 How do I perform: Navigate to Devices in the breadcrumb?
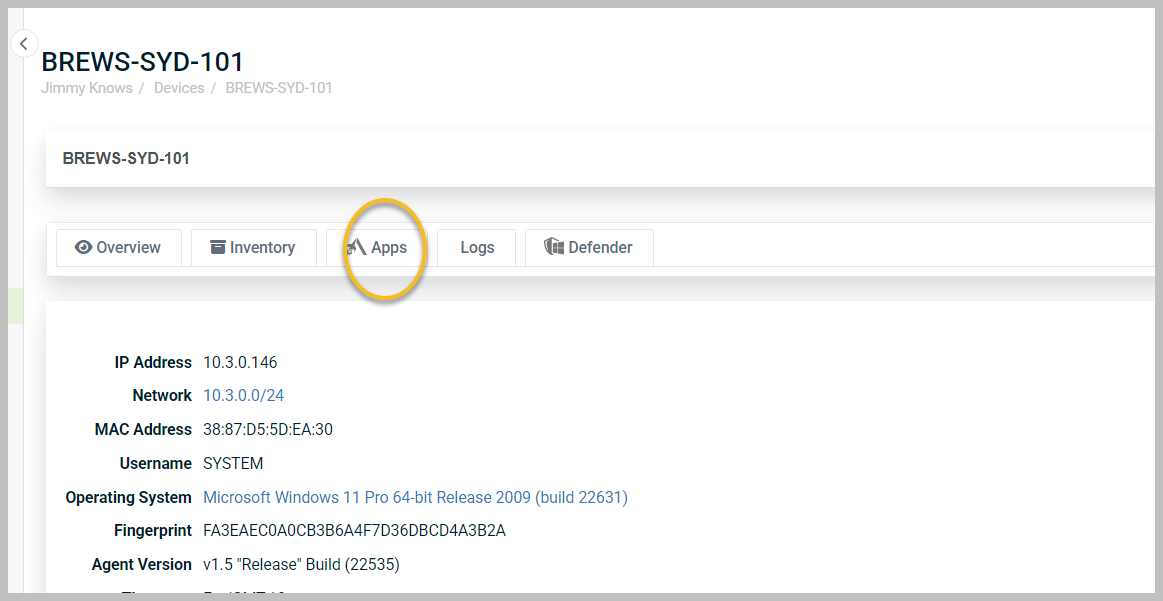pyautogui.click(x=179, y=88)
